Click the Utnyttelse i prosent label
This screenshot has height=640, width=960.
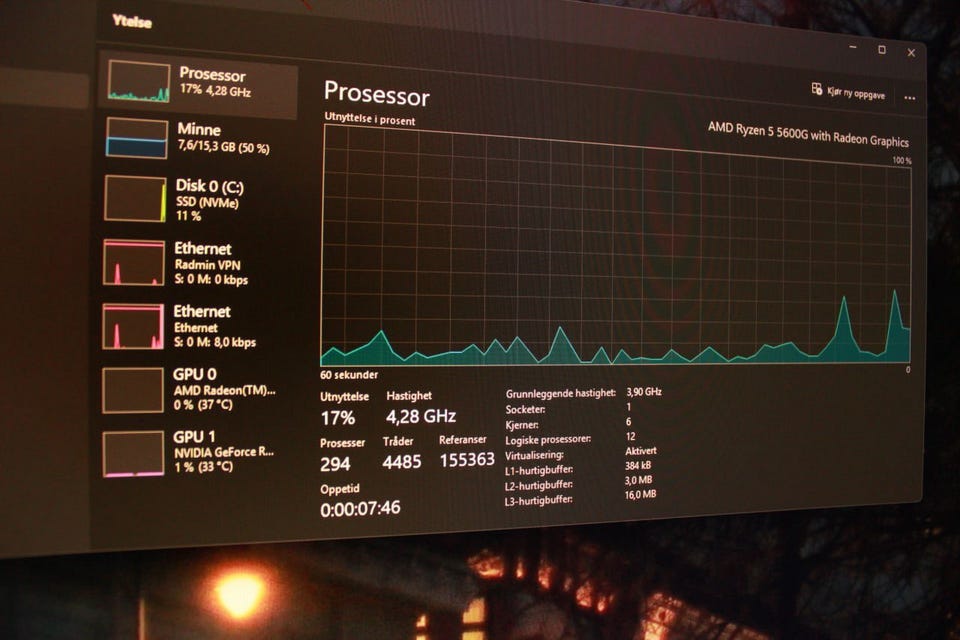pos(370,118)
